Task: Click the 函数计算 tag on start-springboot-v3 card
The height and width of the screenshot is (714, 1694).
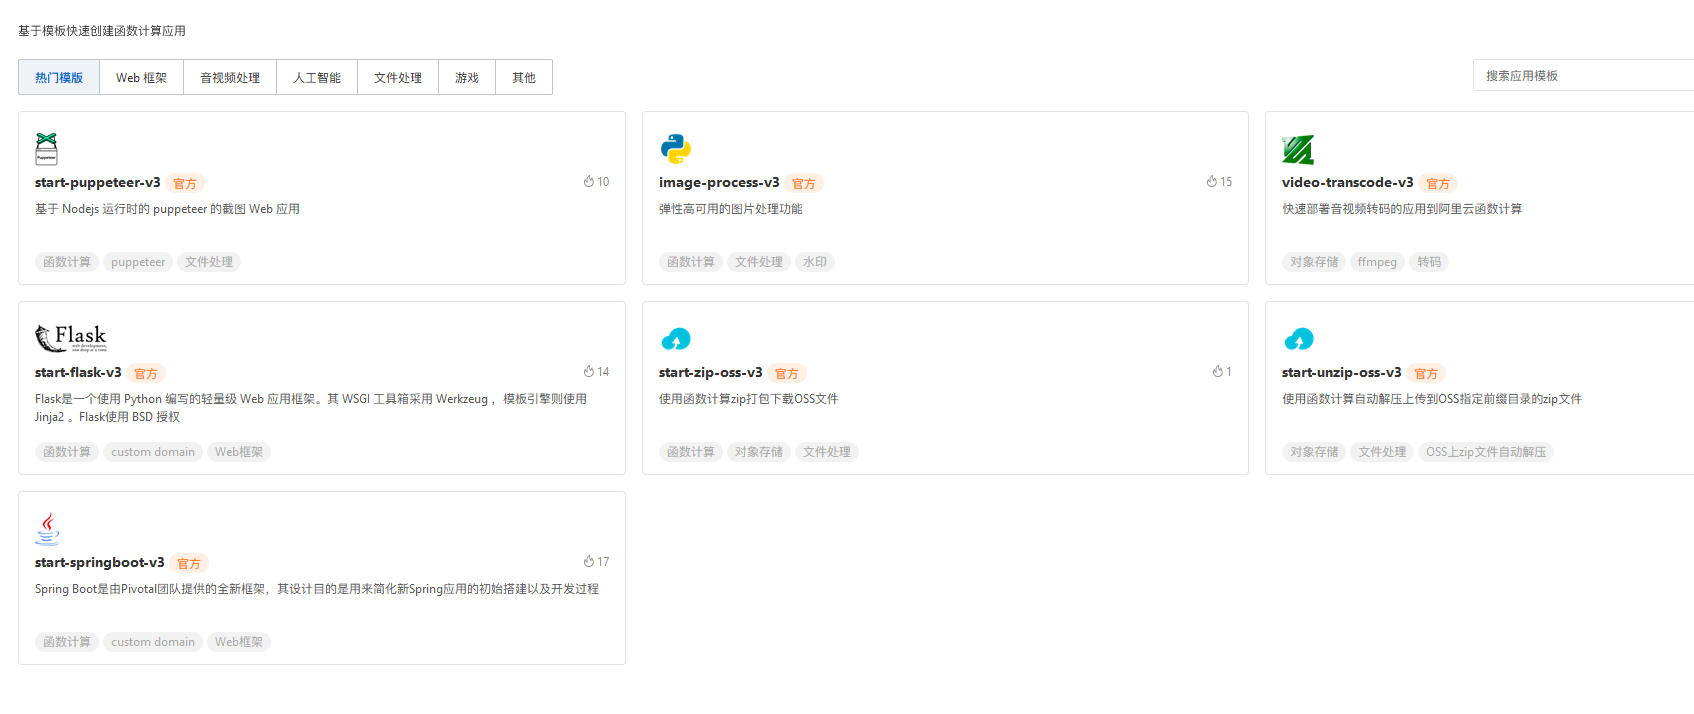Action: coord(67,642)
